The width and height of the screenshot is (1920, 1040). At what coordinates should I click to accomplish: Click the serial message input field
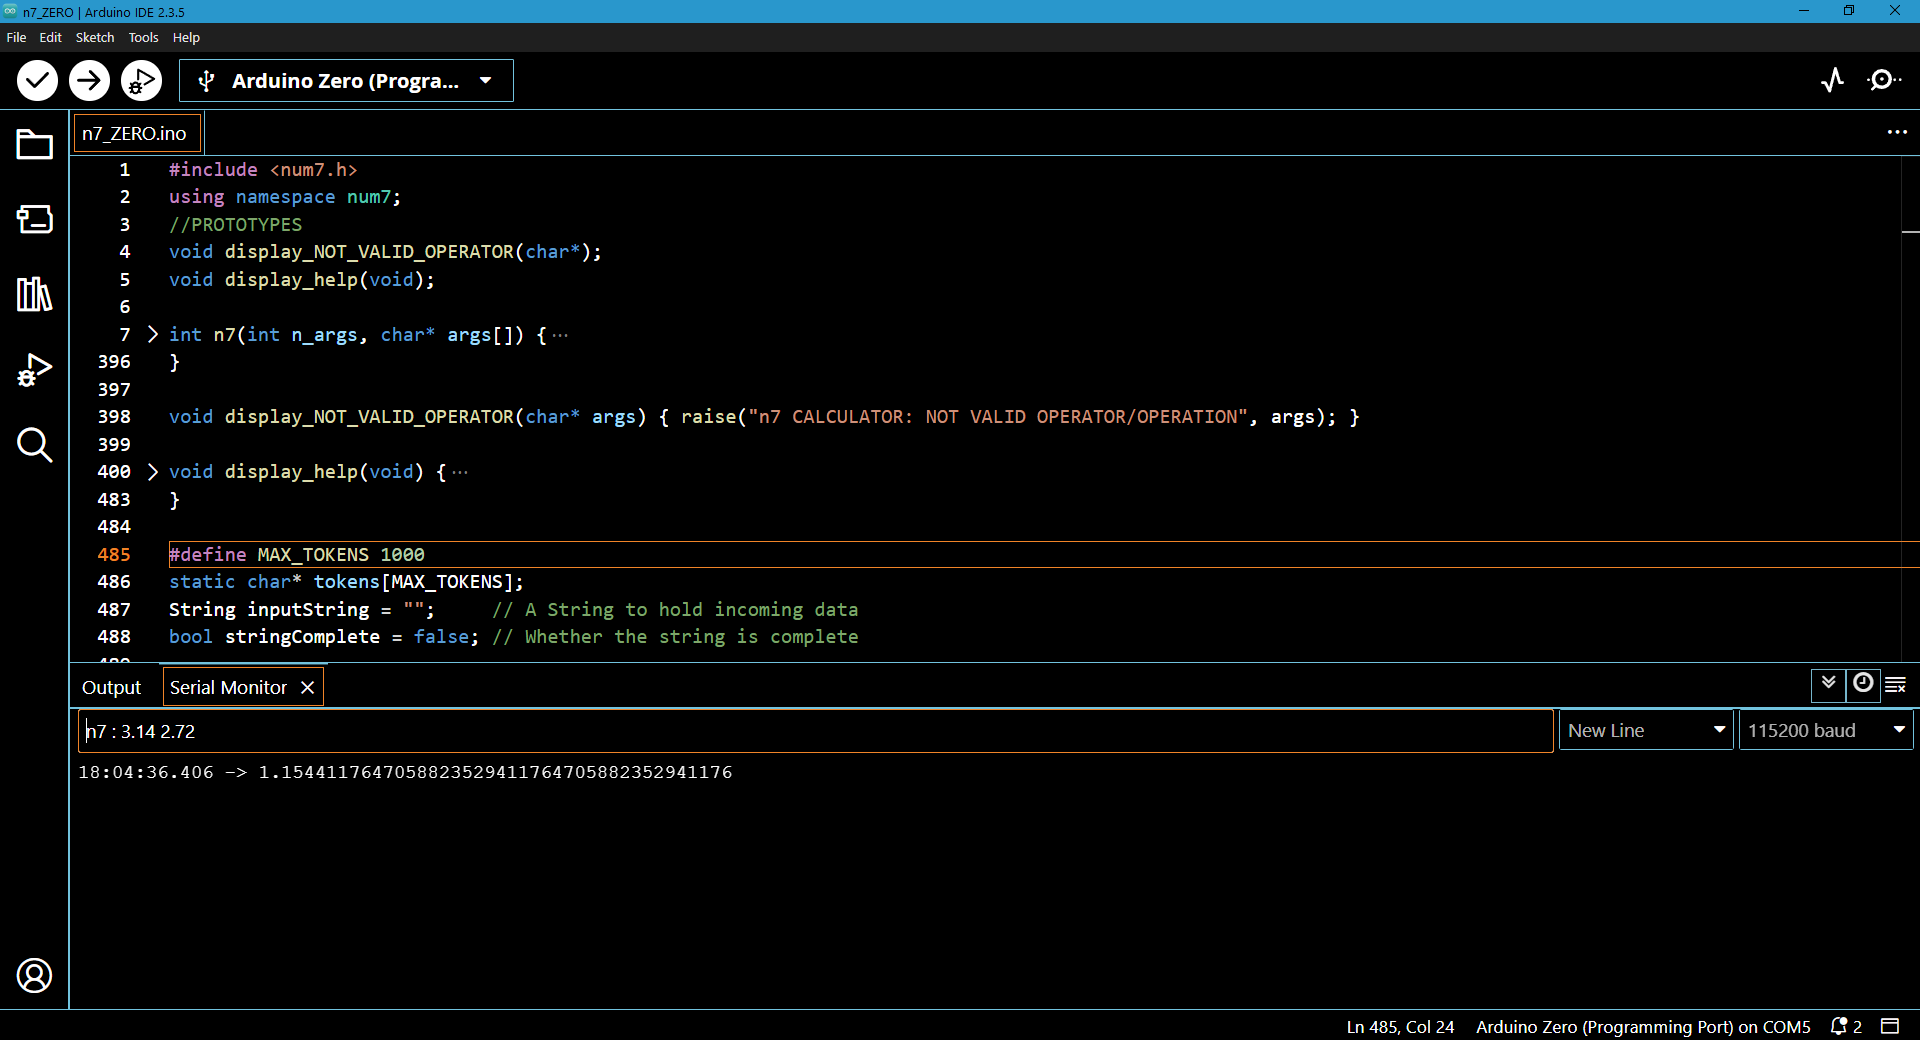click(x=815, y=731)
